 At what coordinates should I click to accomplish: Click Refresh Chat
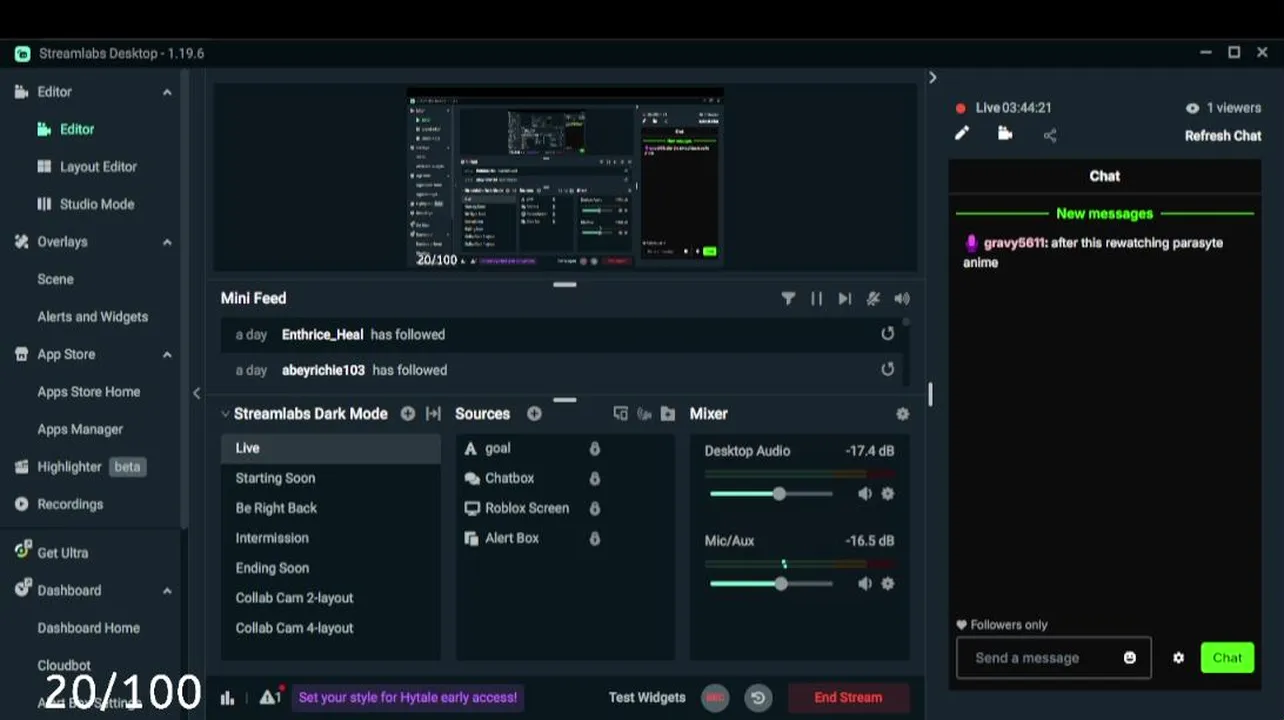tap(1223, 136)
